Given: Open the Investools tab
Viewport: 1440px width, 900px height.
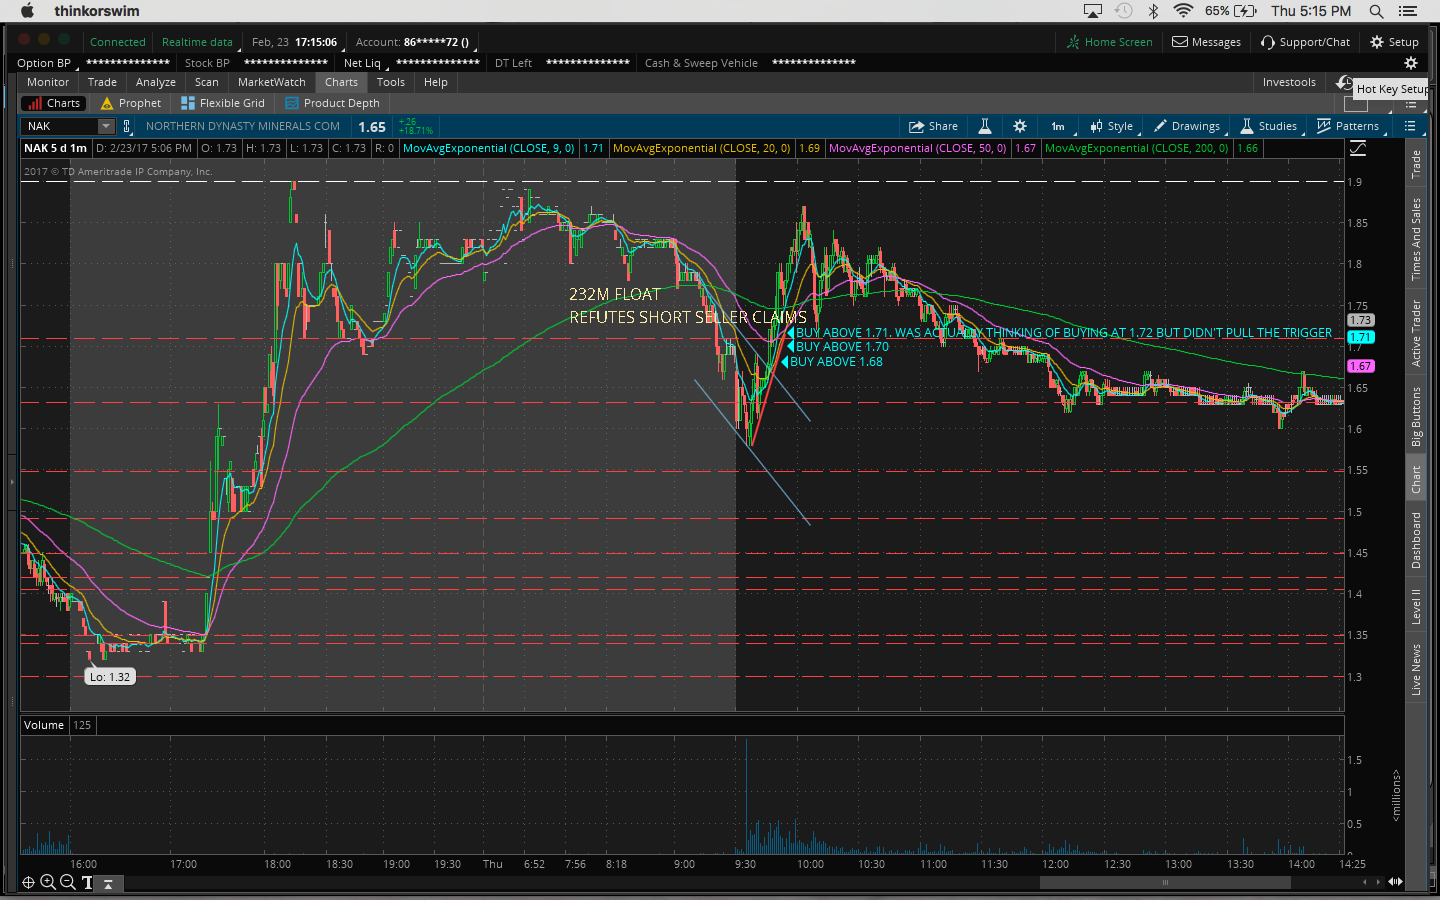Looking at the screenshot, I should tap(1289, 82).
